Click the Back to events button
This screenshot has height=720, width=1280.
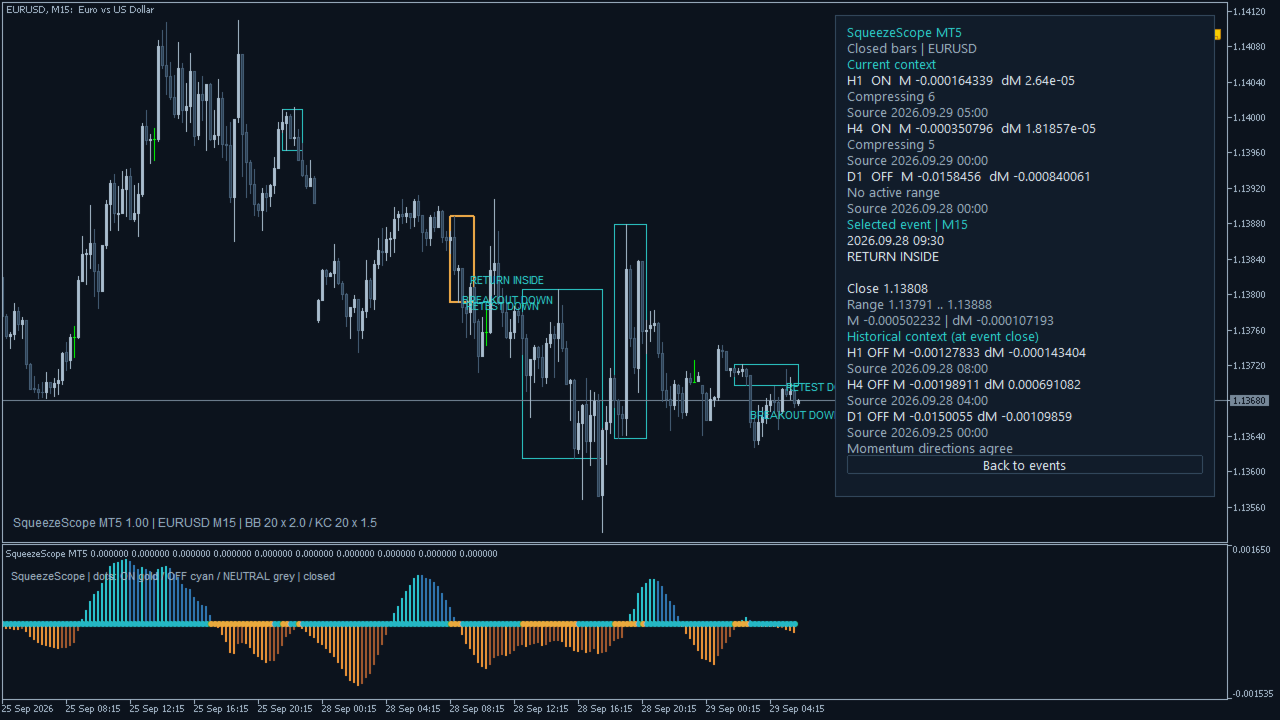coord(1024,465)
